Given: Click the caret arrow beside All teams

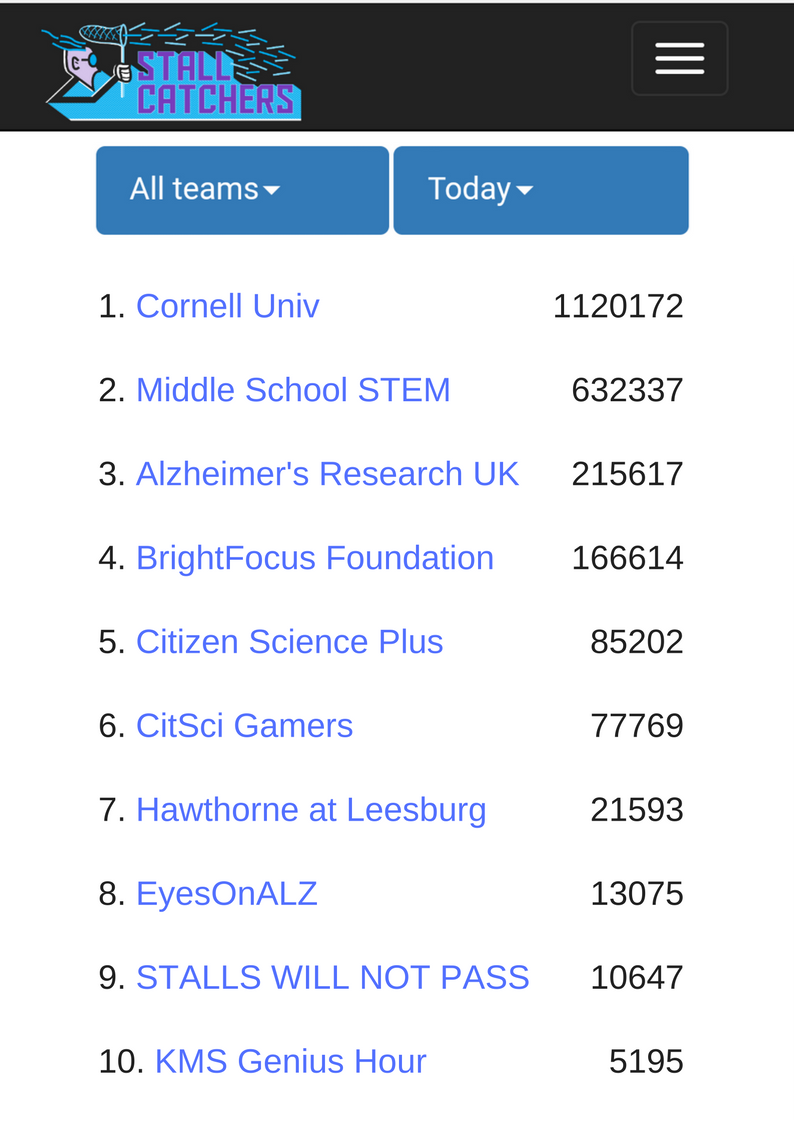Looking at the screenshot, I should pos(271,191).
